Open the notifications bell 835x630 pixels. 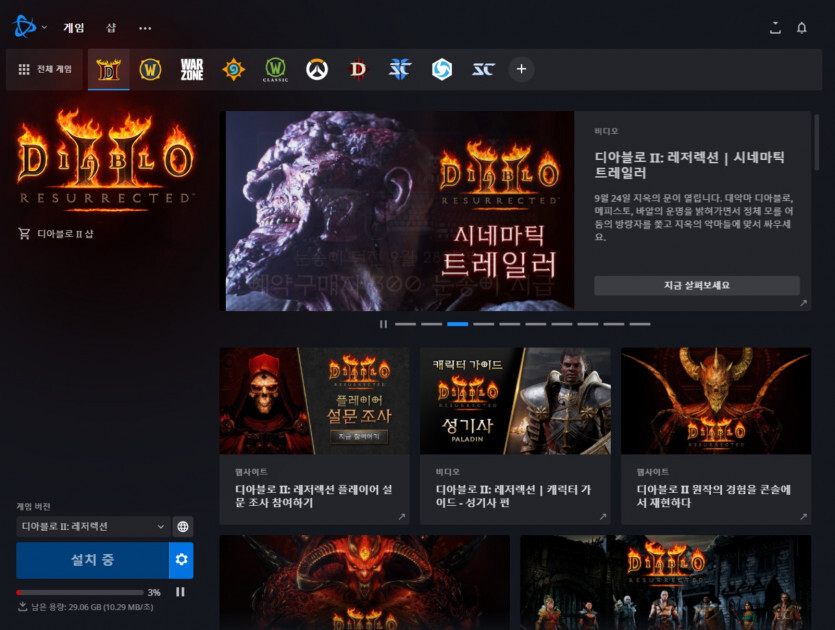801,28
